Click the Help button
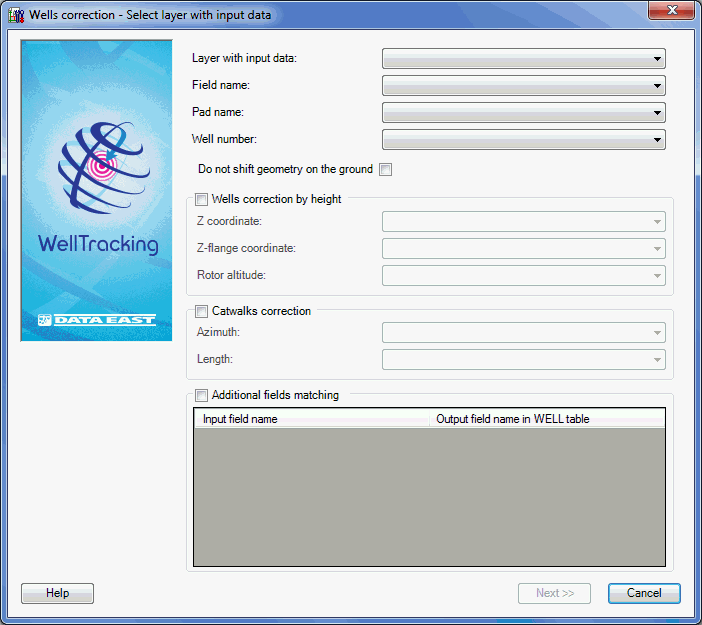Viewport: 702px width, 625px height. click(x=57, y=593)
